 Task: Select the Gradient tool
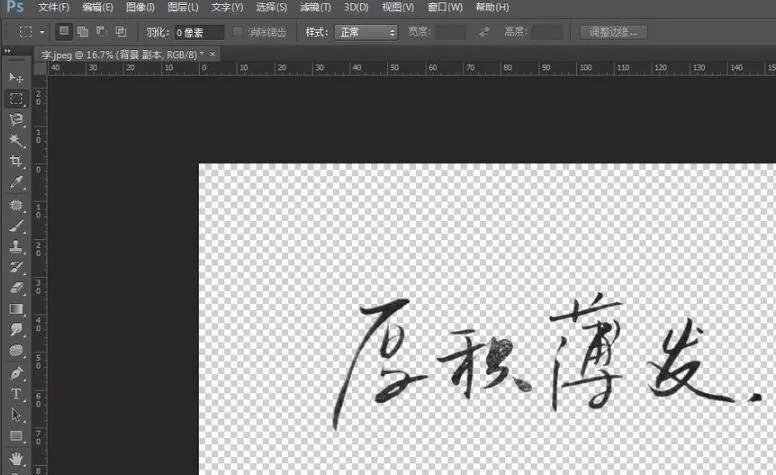click(x=16, y=309)
